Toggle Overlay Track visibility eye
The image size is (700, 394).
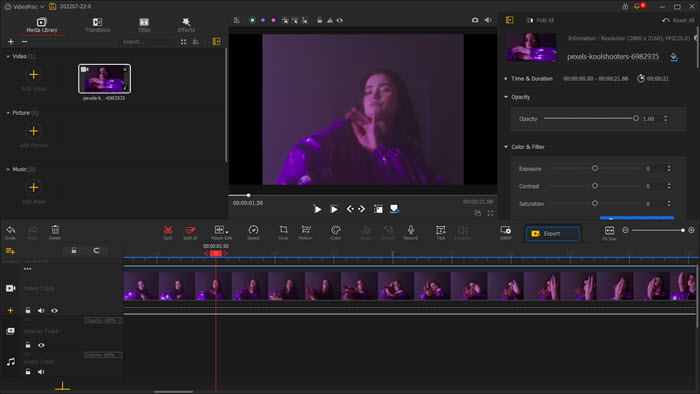pos(41,345)
